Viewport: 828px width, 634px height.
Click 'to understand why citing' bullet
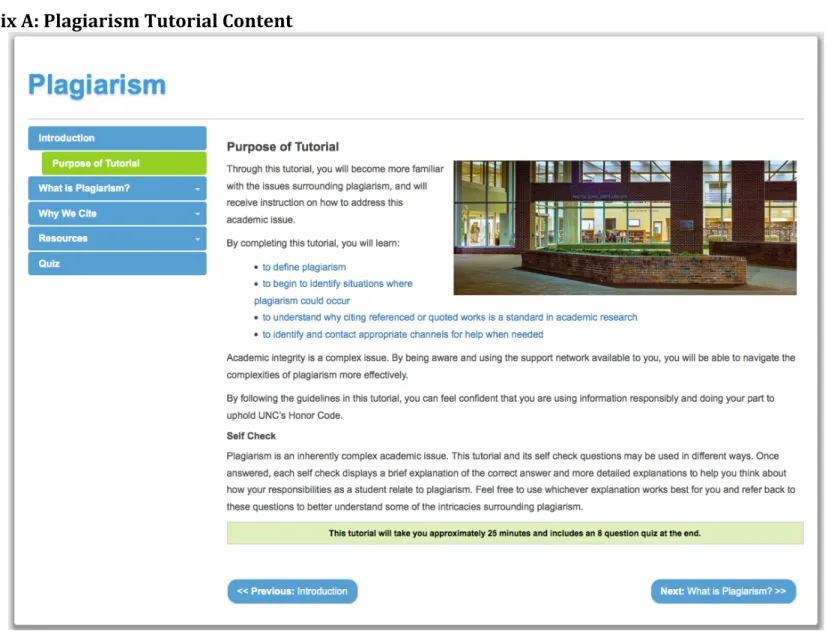(x=450, y=317)
